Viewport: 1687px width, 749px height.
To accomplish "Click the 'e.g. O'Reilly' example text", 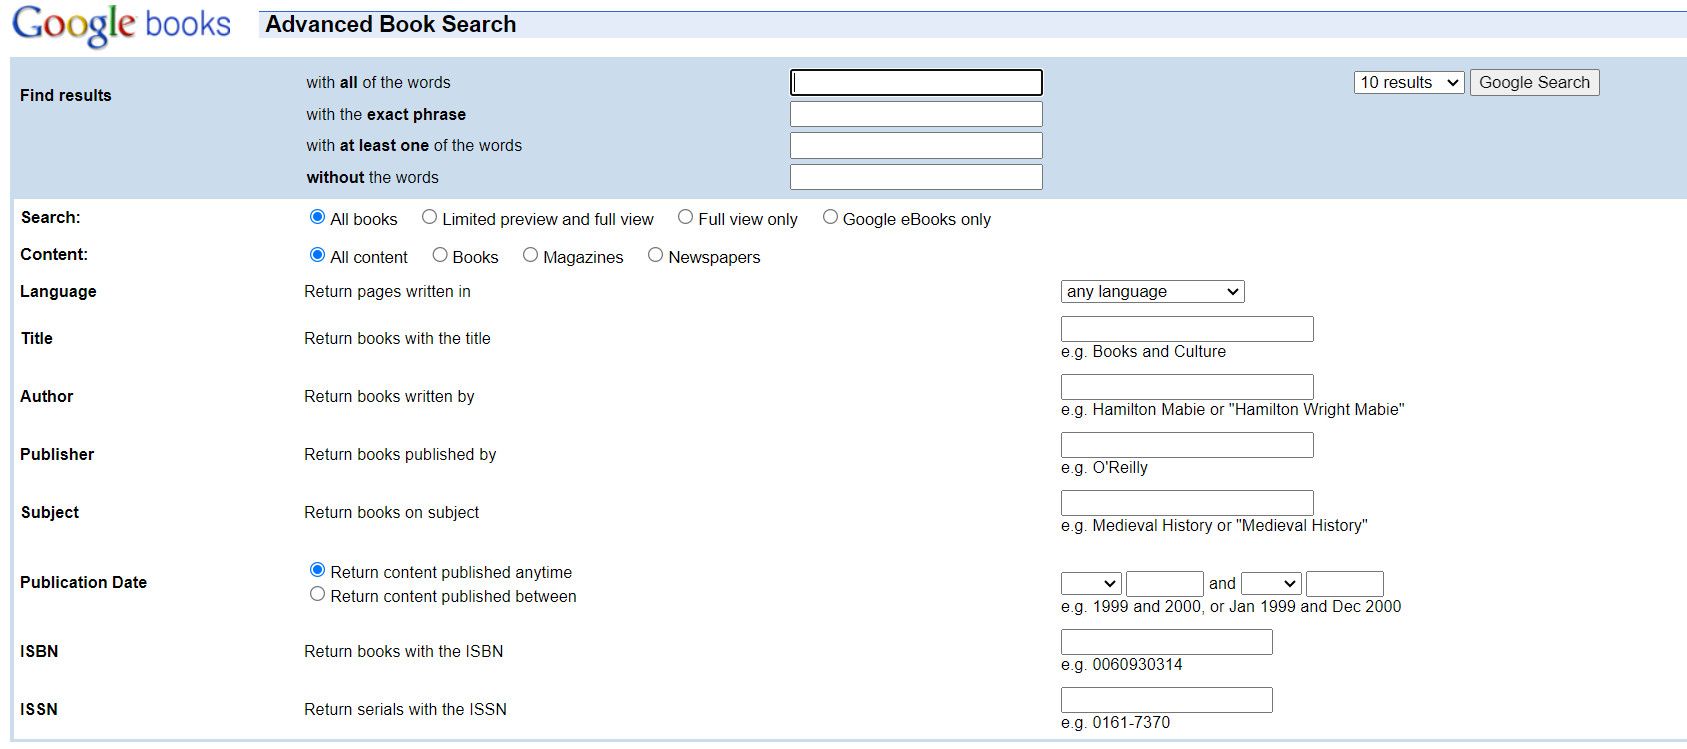I will pyautogui.click(x=1104, y=467).
